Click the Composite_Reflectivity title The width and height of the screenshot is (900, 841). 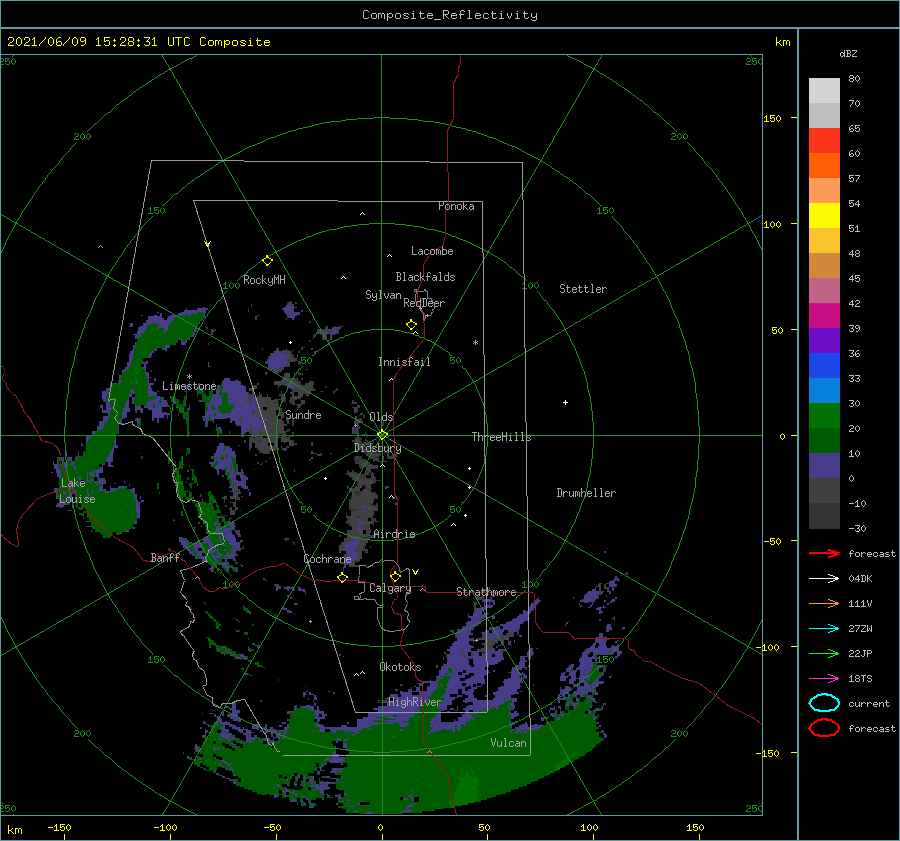tap(449, 15)
